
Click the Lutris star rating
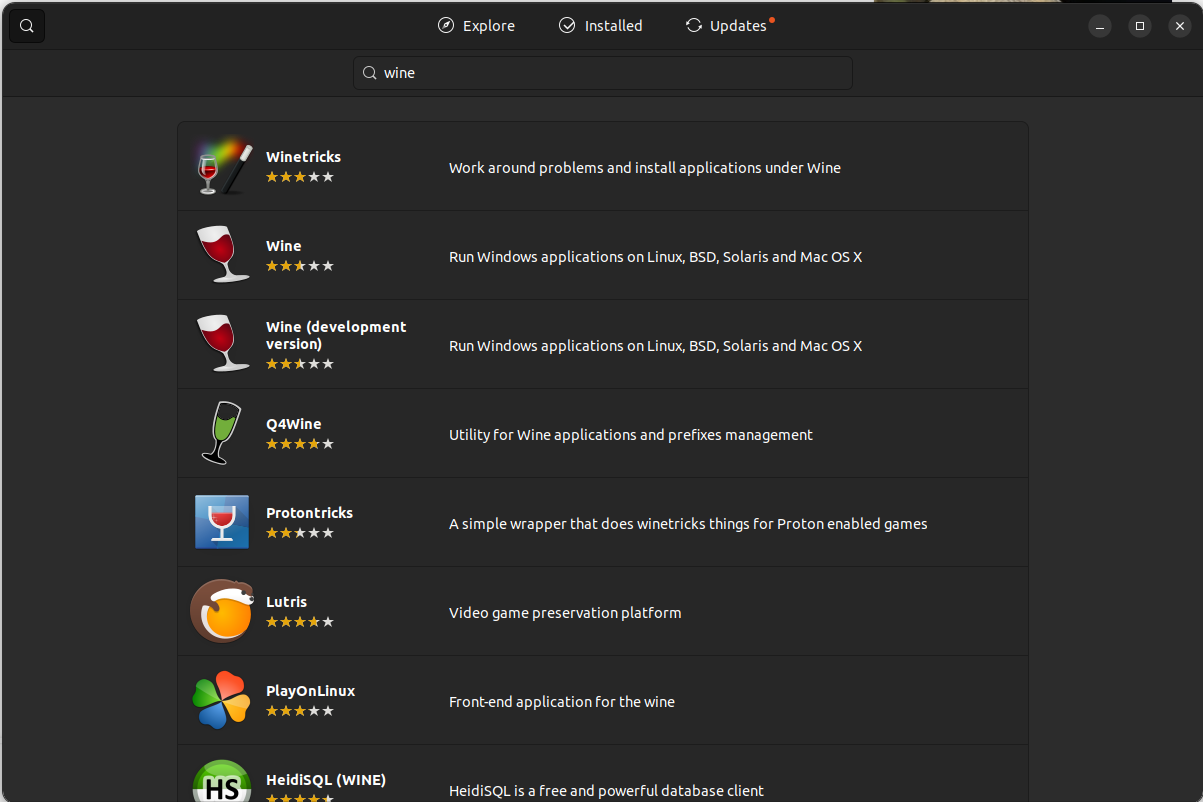[300, 622]
